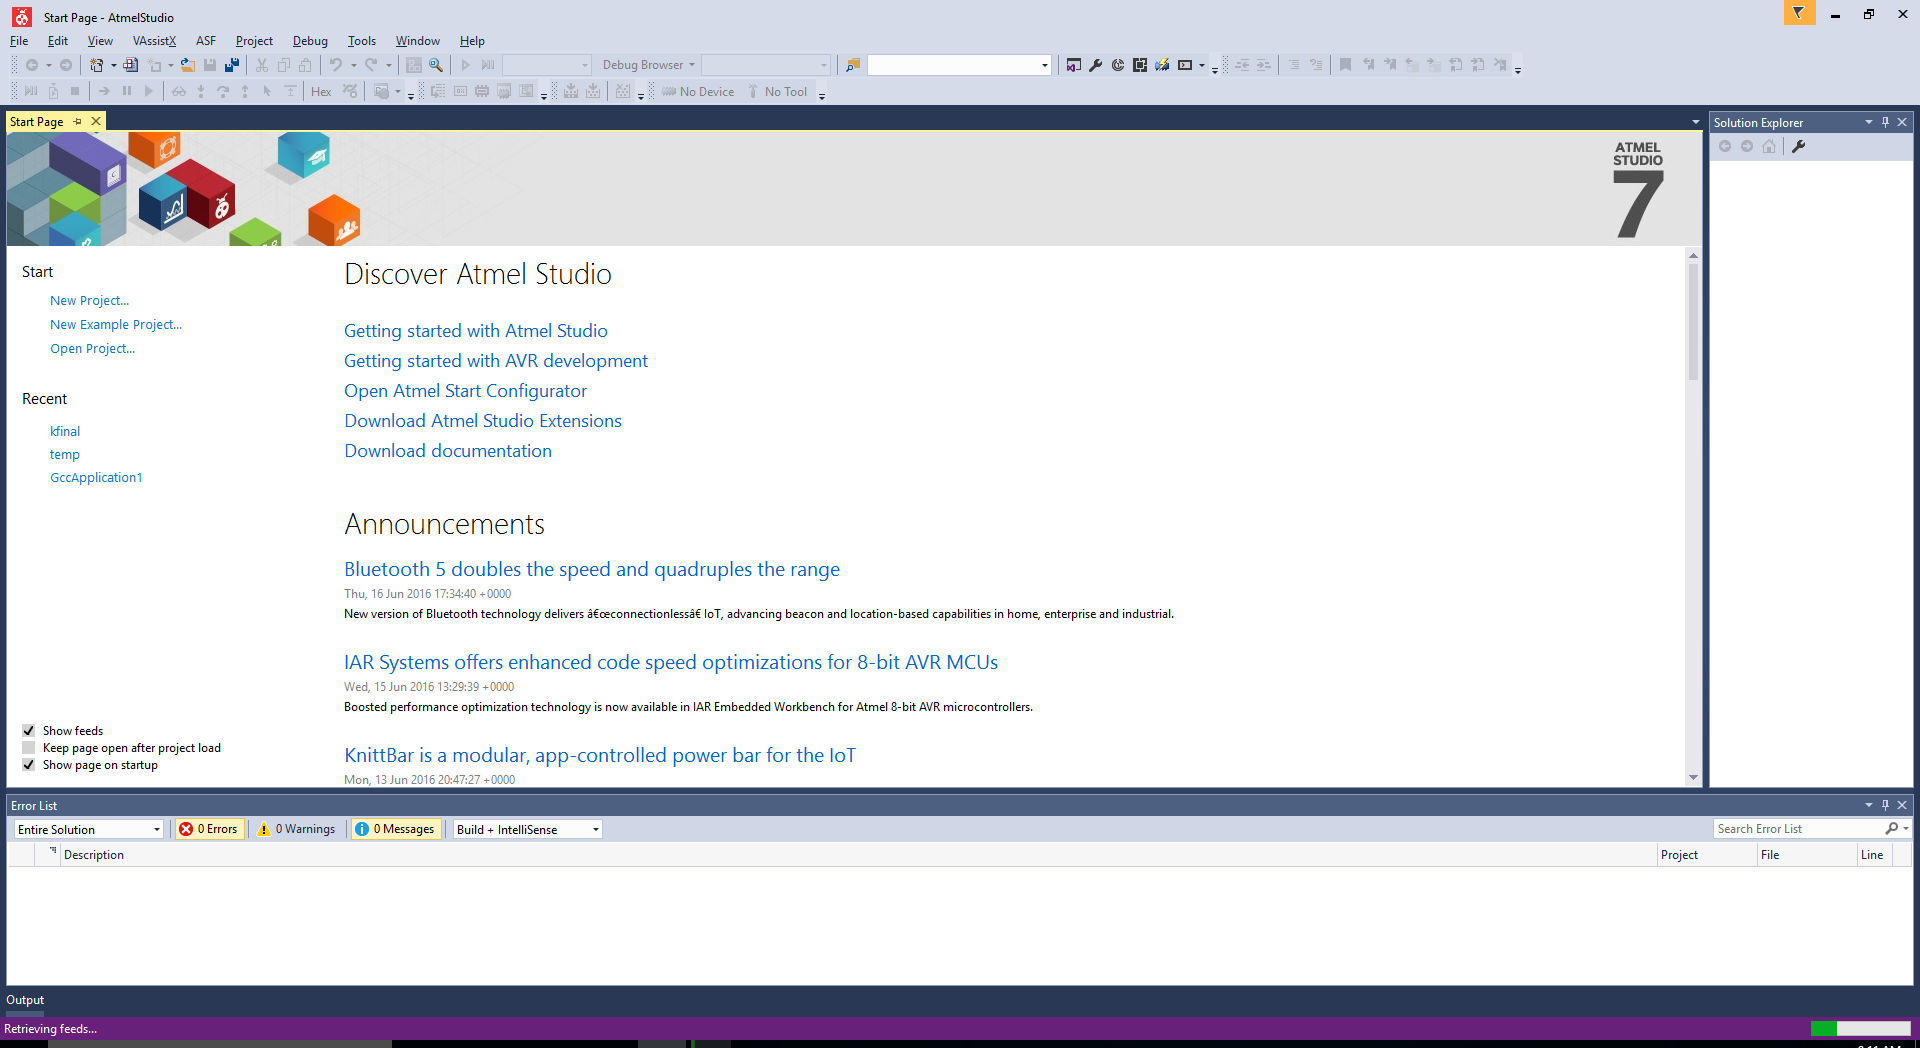Toggle Show page on startup checkbox
Screen dimensions: 1920x1048
[29, 765]
